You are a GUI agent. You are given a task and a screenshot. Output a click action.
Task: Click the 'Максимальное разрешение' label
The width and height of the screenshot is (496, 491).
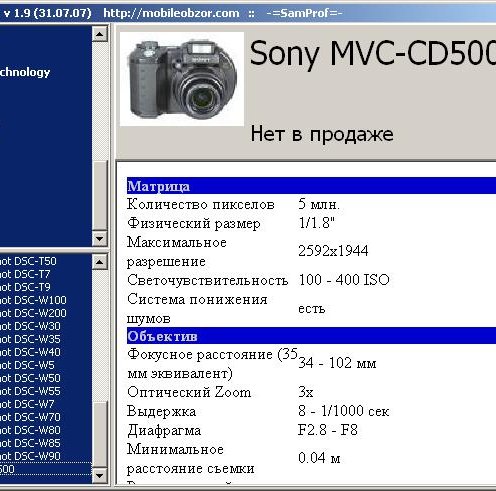point(177,252)
